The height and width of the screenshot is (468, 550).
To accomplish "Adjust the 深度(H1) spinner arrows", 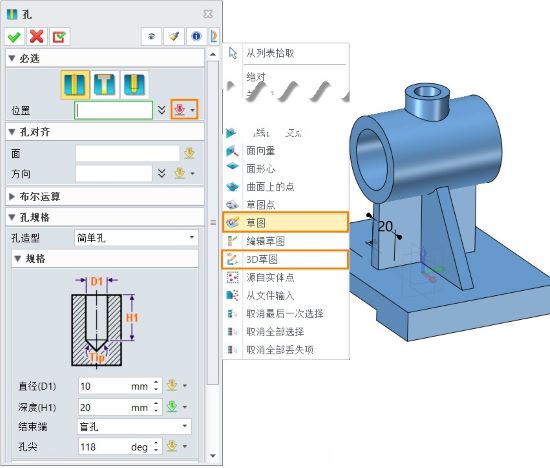I will (156, 407).
